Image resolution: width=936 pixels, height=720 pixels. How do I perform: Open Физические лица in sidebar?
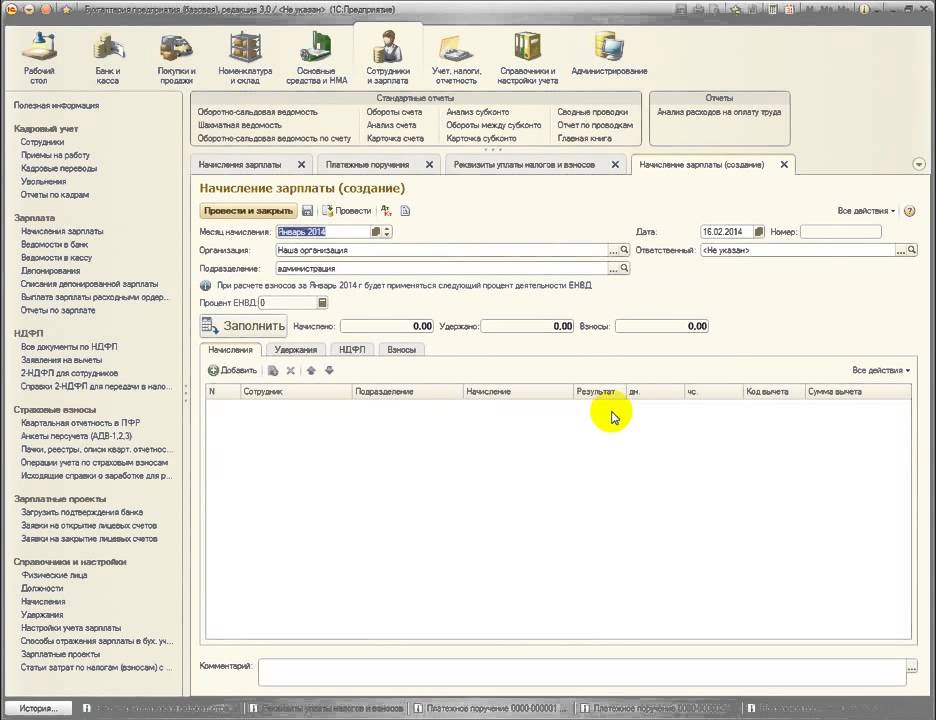(54, 575)
